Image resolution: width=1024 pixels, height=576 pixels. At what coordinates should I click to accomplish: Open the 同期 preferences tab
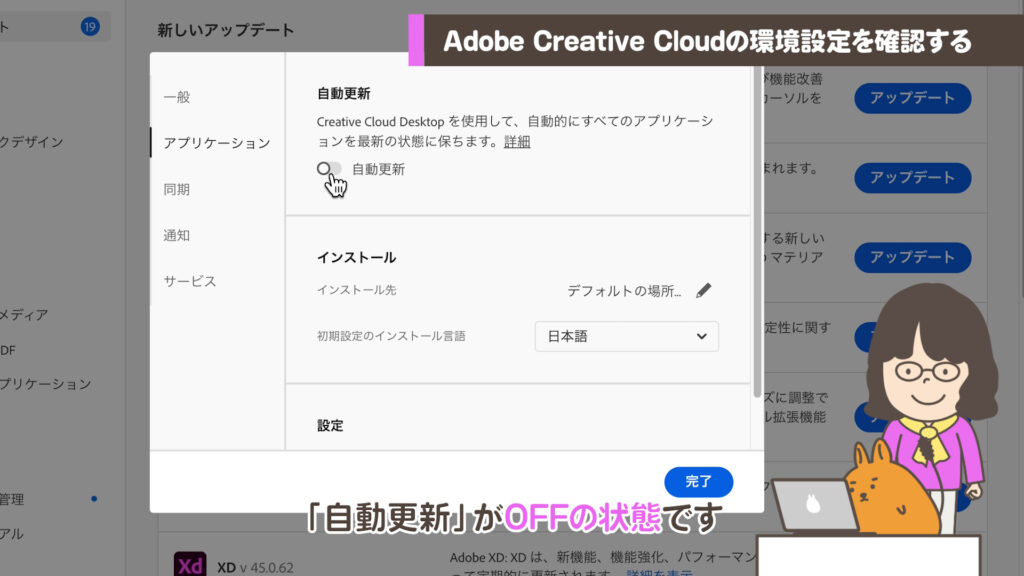click(176, 189)
